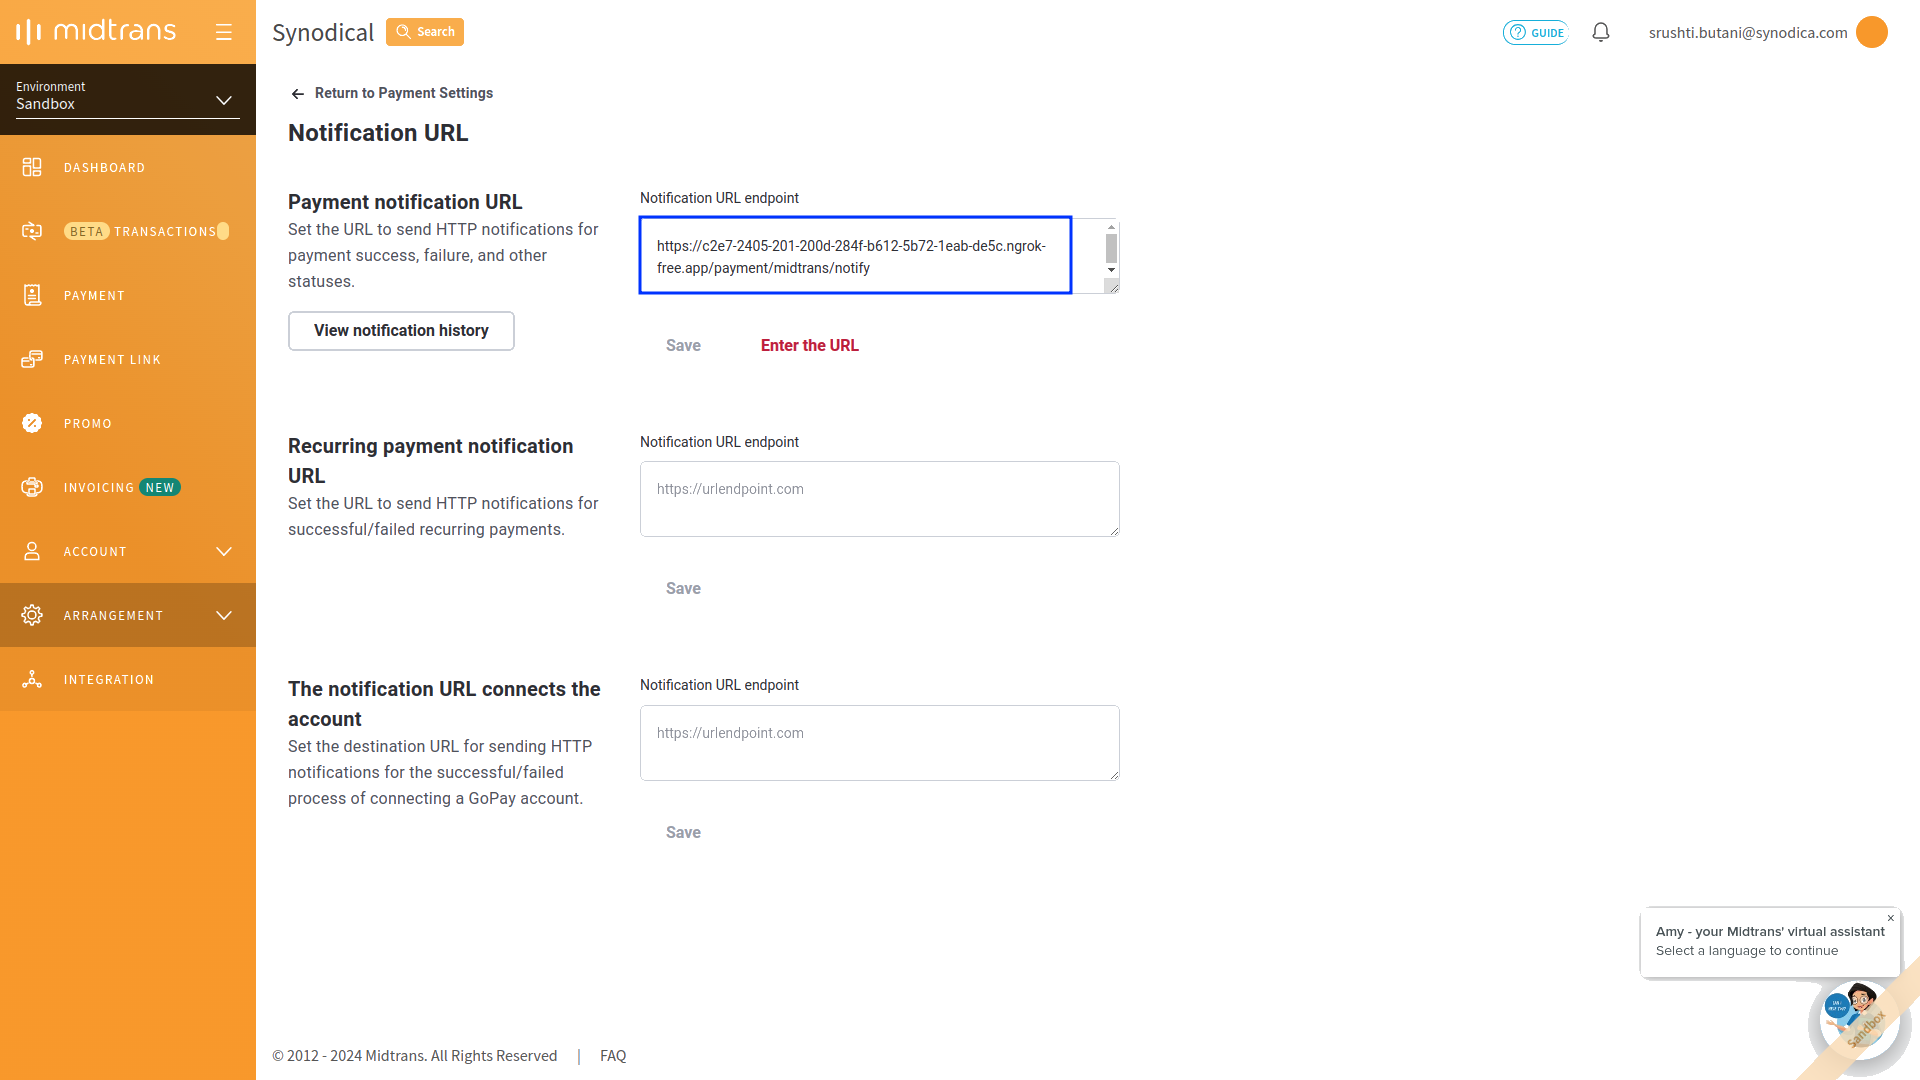Click the Integration nodes icon

(x=32, y=679)
